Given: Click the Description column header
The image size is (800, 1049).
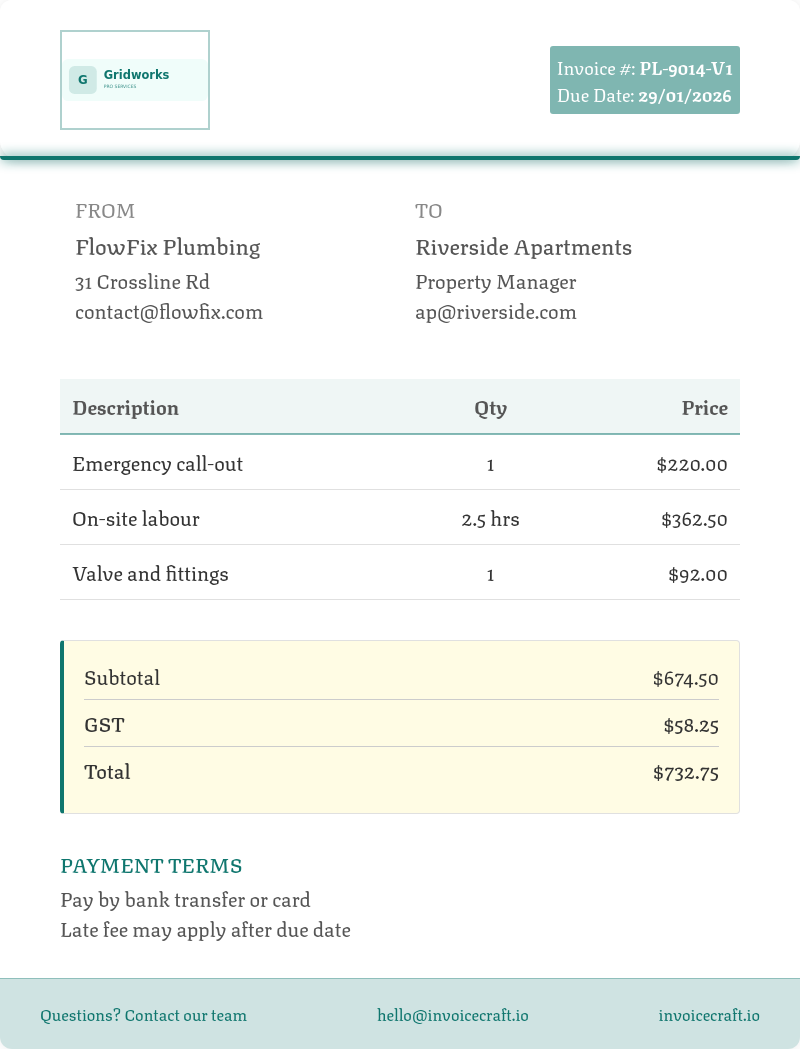Looking at the screenshot, I should point(126,408).
